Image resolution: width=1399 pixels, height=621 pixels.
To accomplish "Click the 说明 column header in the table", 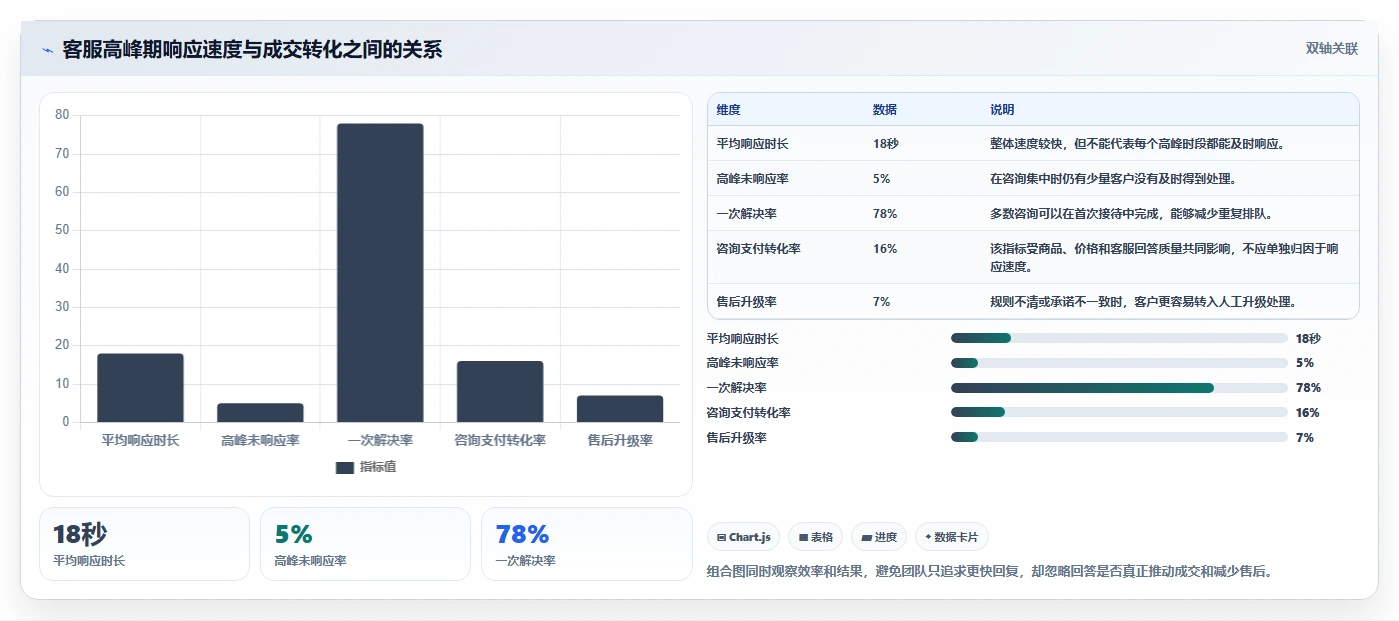I will click(x=1002, y=109).
